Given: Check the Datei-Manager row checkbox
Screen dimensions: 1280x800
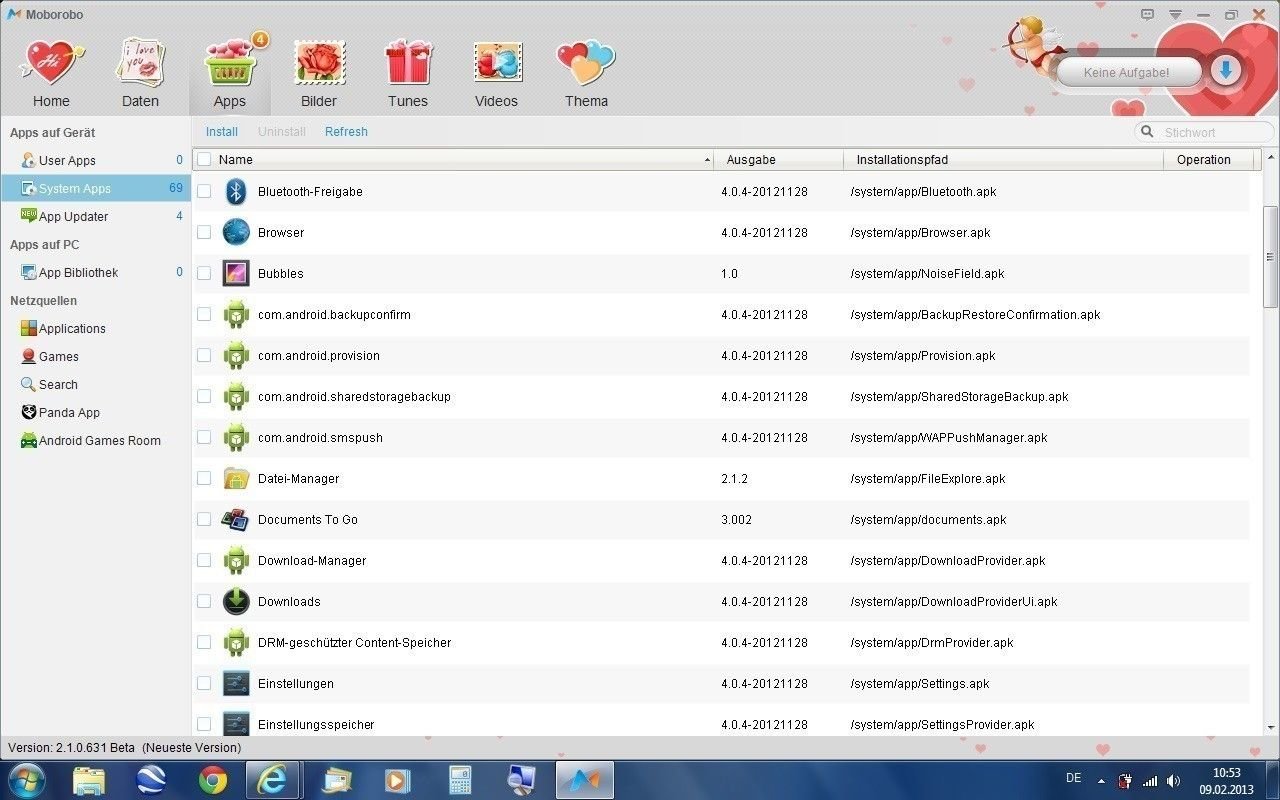Looking at the screenshot, I should (x=204, y=478).
